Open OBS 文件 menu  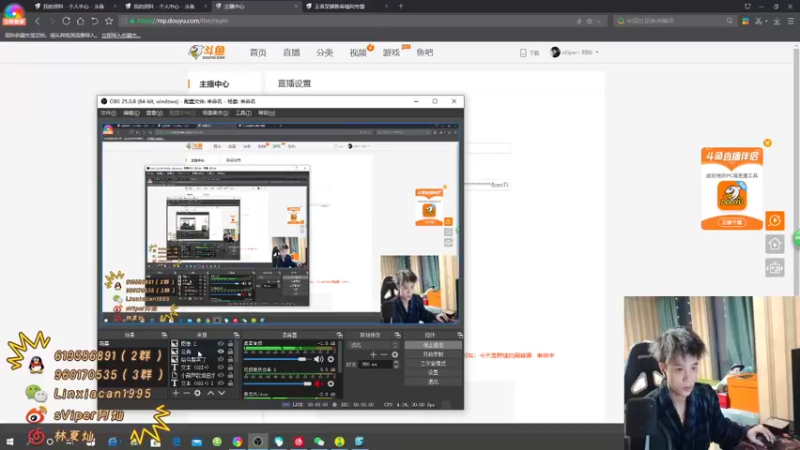[108, 113]
